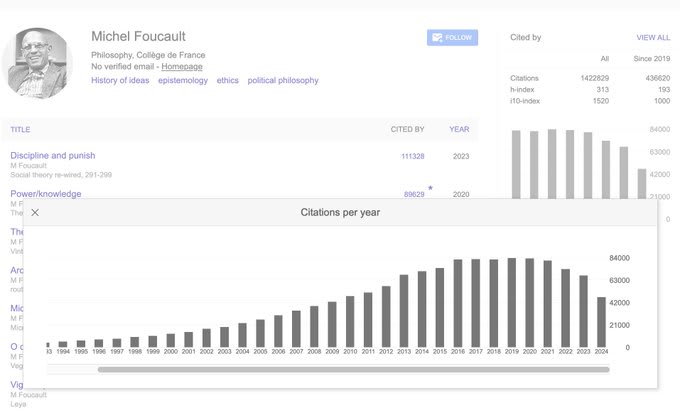Click the envelope icon on Follow button
680x413 pixels.
coord(436,38)
